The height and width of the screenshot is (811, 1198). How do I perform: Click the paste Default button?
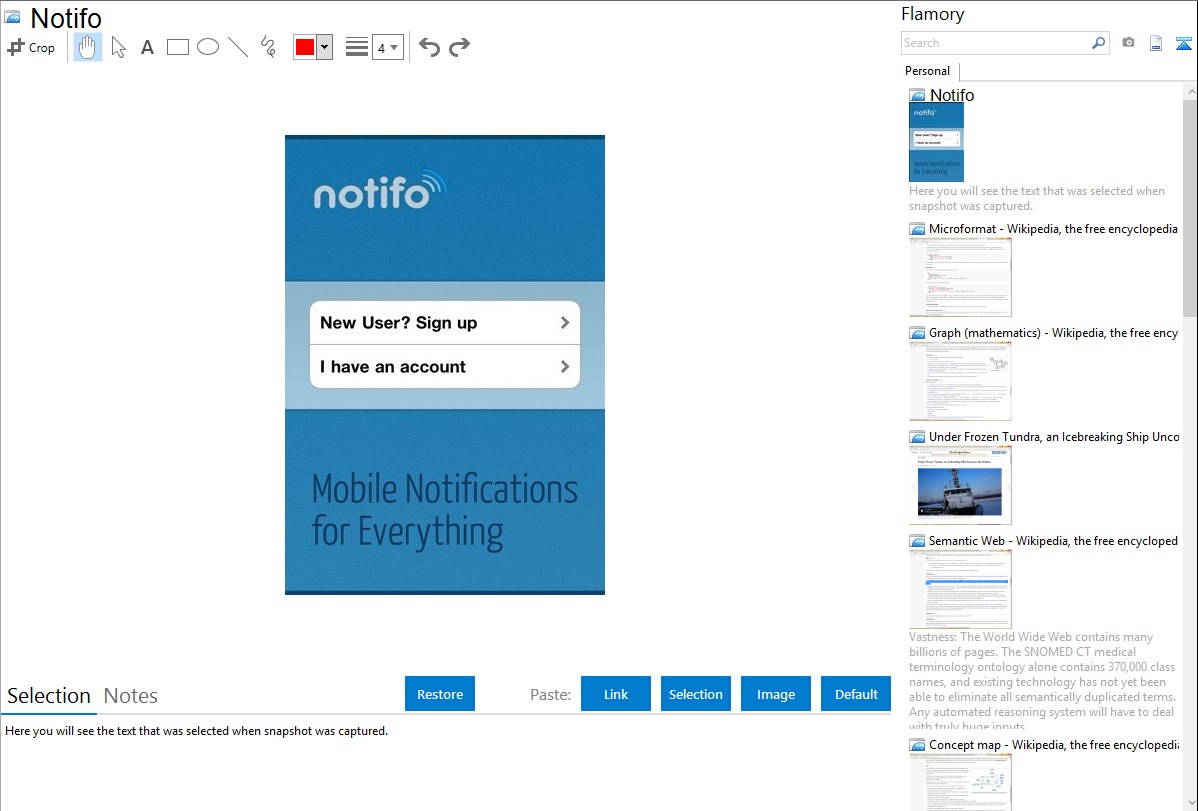856,694
